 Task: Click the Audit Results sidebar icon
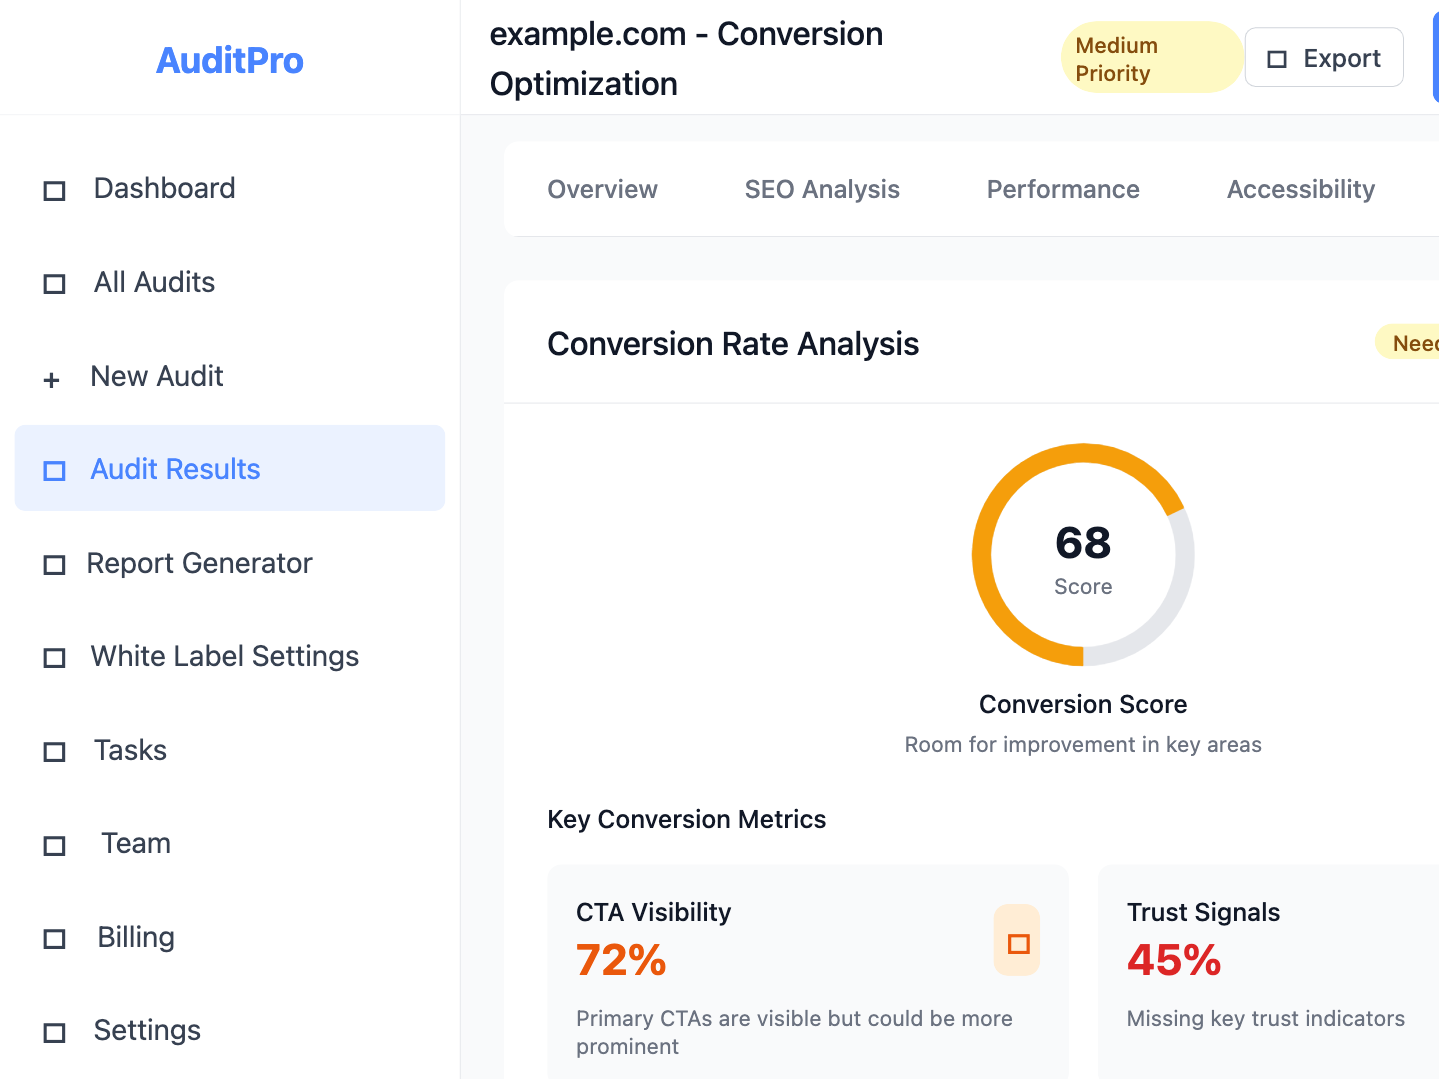click(54, 471)
